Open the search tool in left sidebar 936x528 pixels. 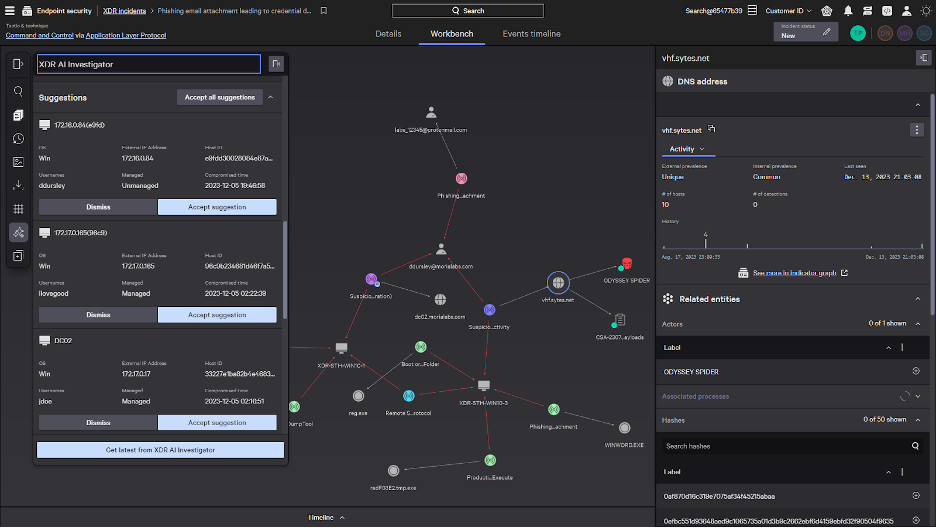[18, 91]
